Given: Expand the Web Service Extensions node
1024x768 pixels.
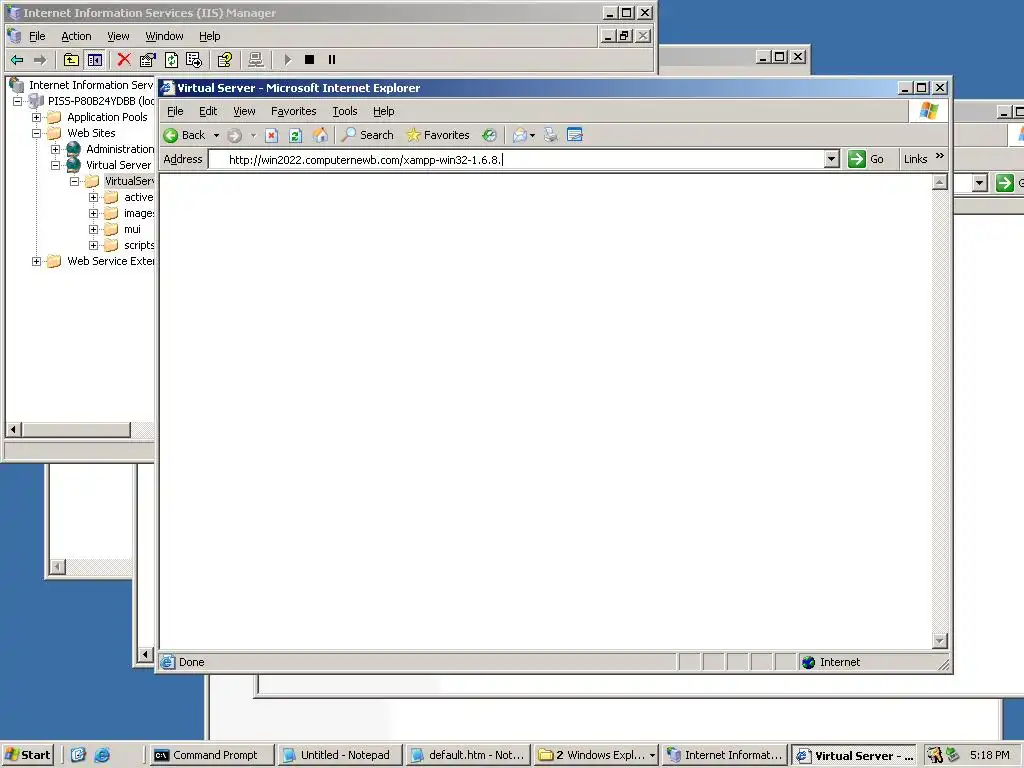Looking at the screenshot, I should coord(37,261).
